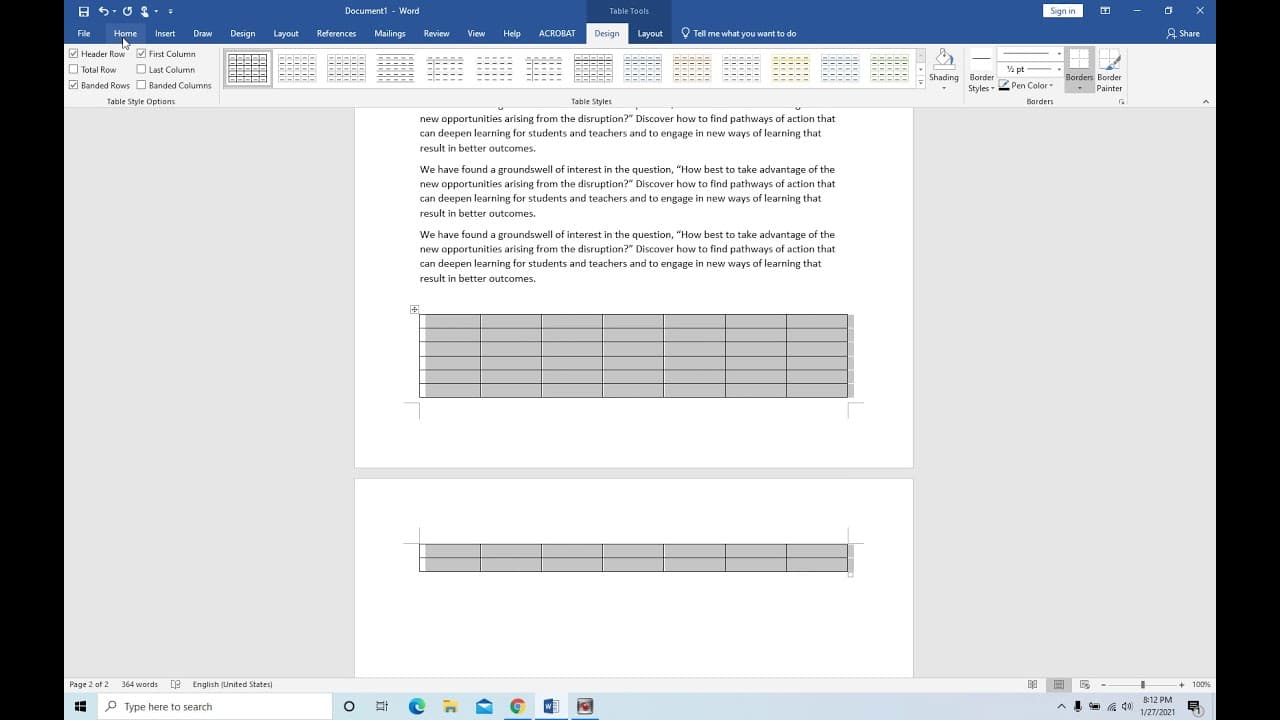Image resolution: width=1280 pixels, height=720 pixels.
Task: Apply the second table style in gallery
Action: (x=297, y=68)
